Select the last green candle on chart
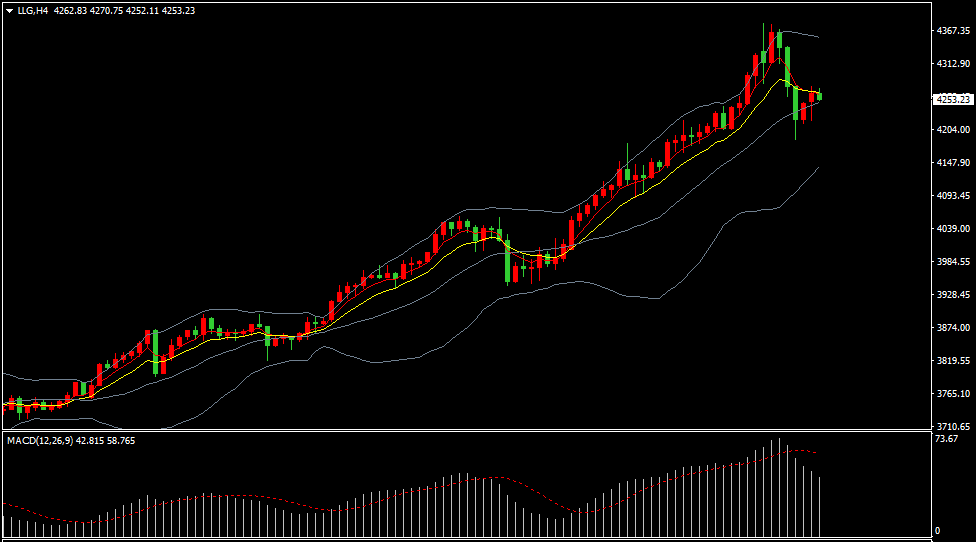 click(820, 96)
